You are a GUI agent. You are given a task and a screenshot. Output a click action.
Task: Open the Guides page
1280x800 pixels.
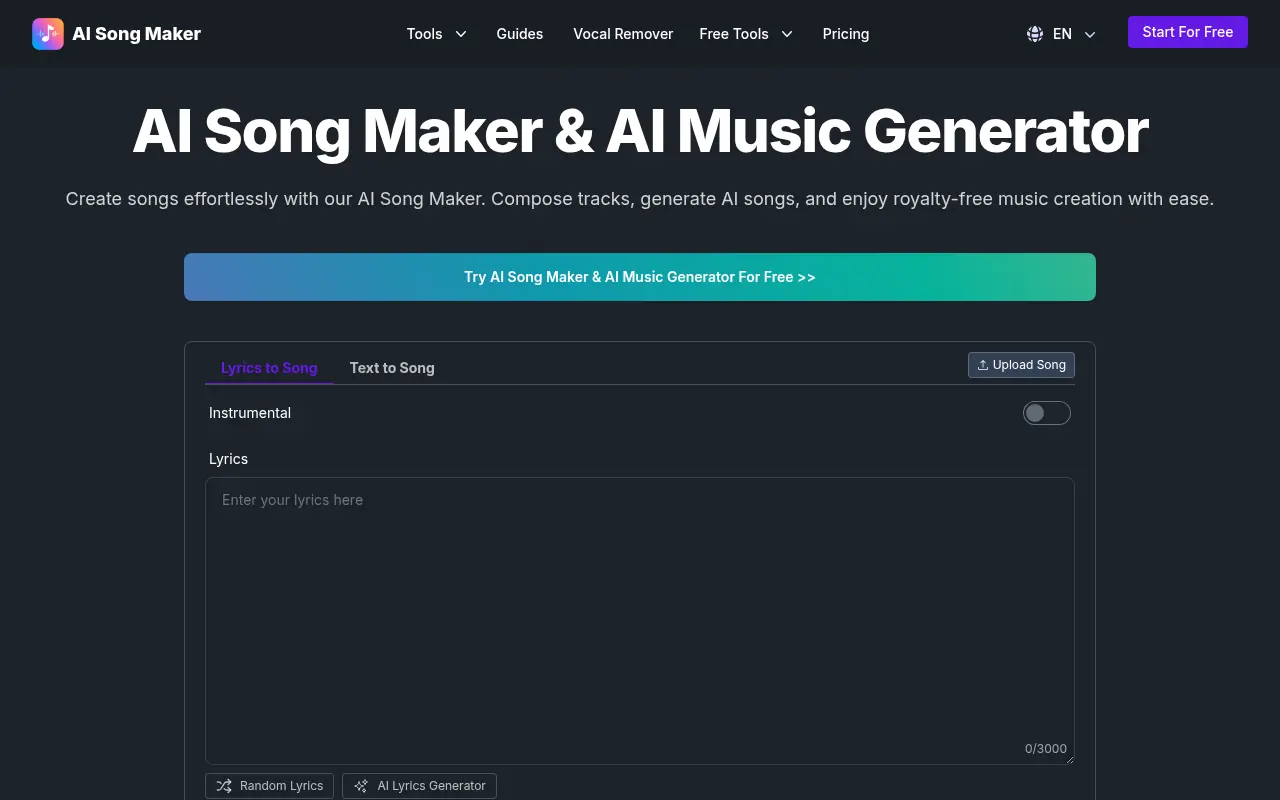(x=519, y=33)
